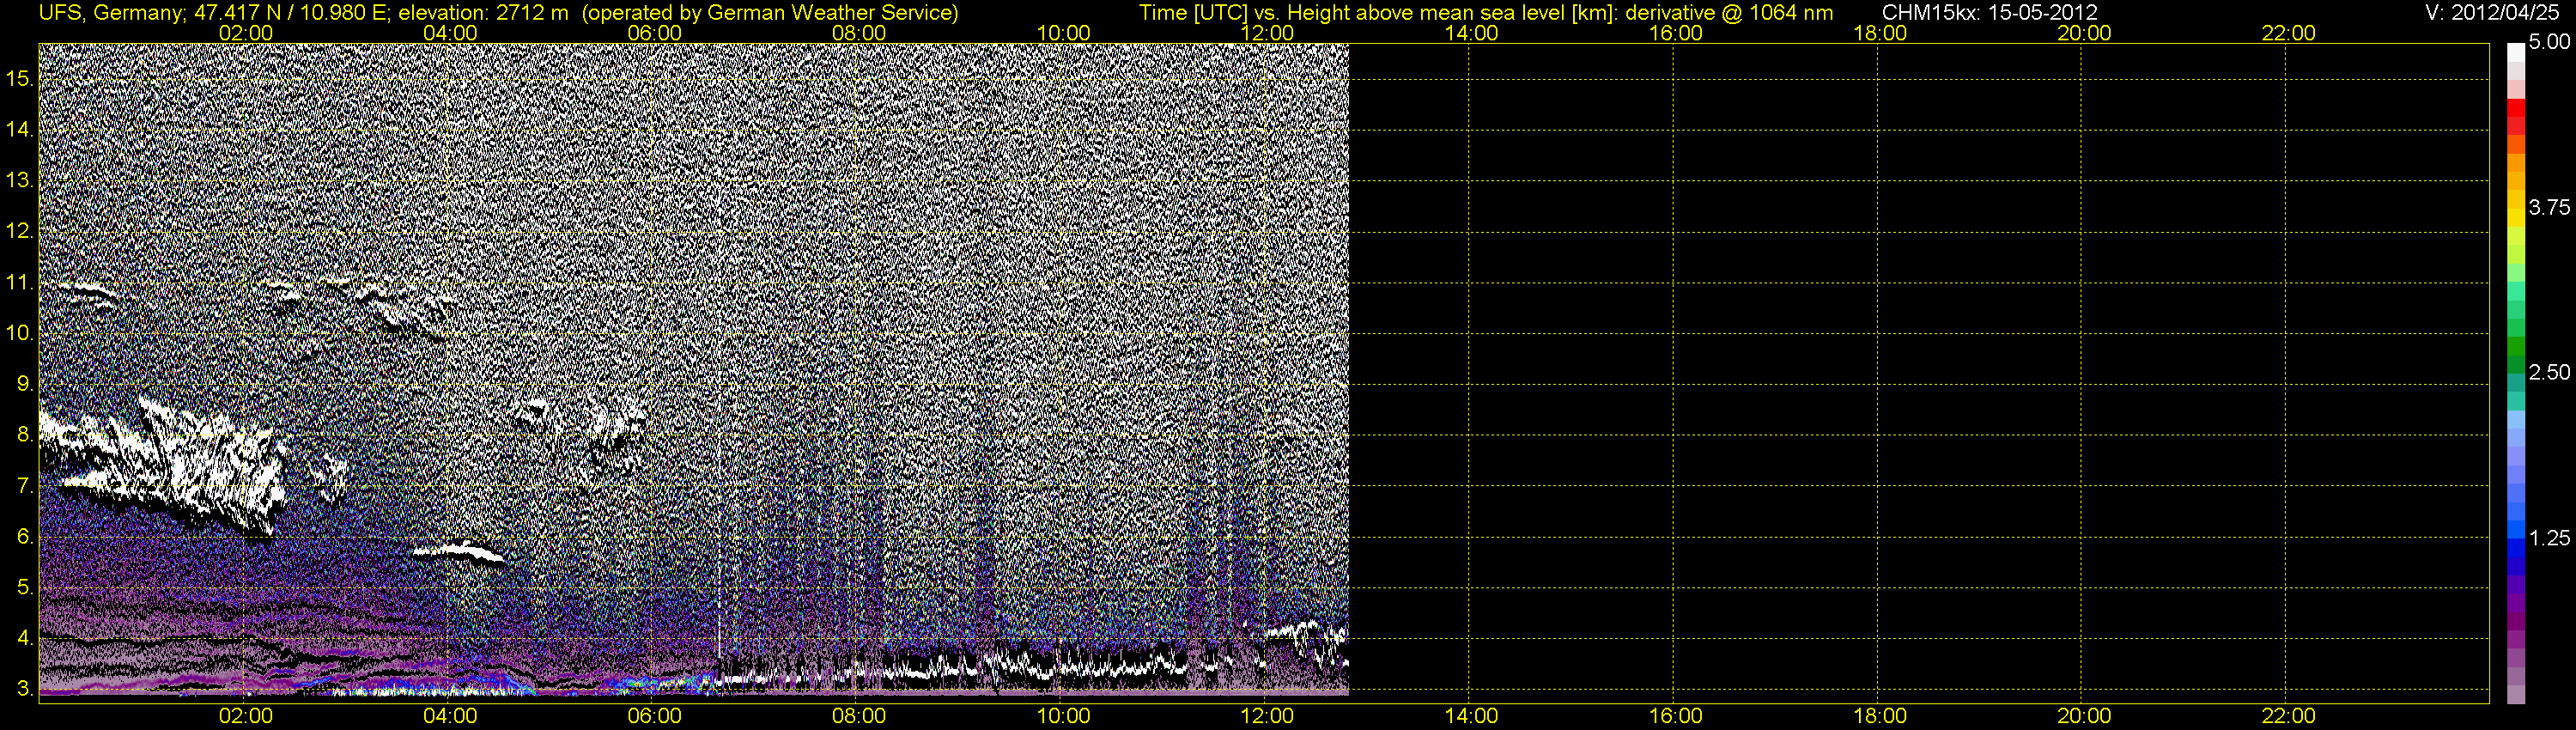Click the '22:00' label on the top time axis

pos(2288,32)
